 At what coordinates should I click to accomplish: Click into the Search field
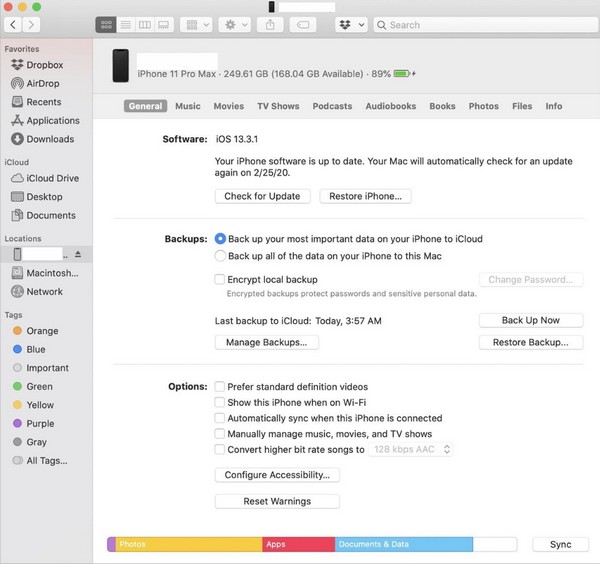(486, 25)
